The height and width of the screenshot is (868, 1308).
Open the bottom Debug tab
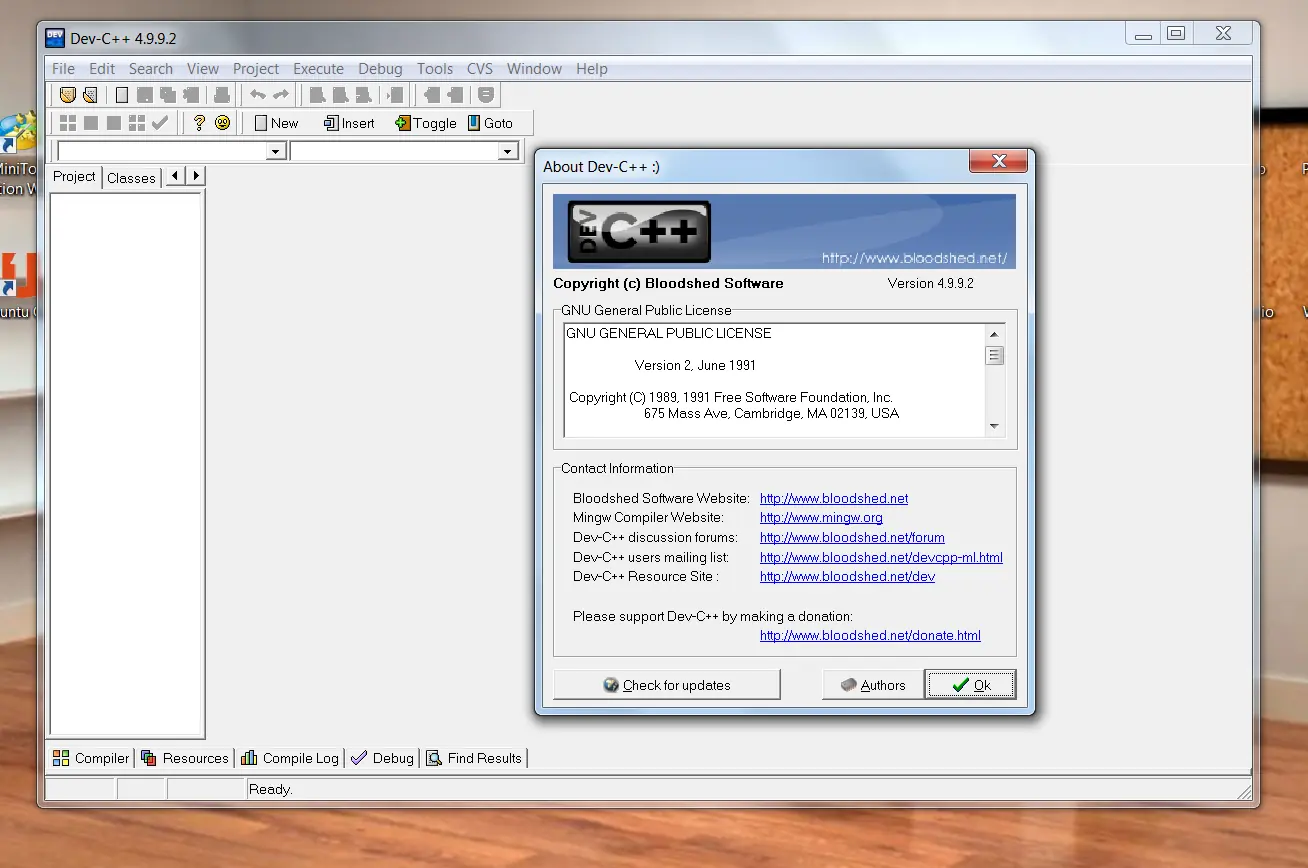382,758
